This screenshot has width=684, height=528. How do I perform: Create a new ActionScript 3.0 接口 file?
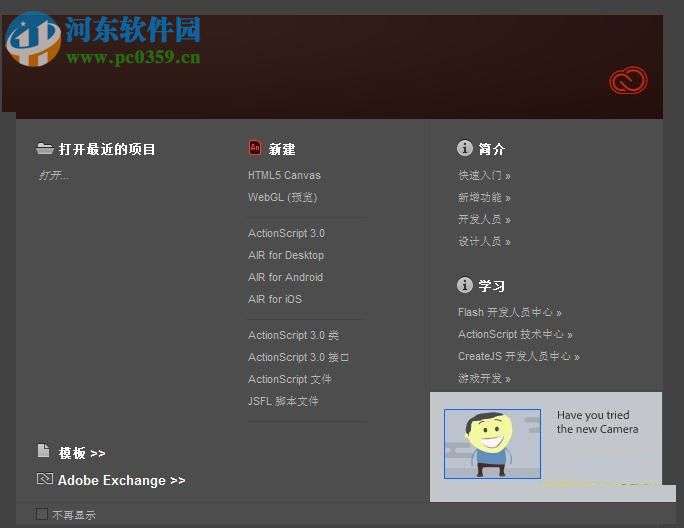[x=298, y=357]
